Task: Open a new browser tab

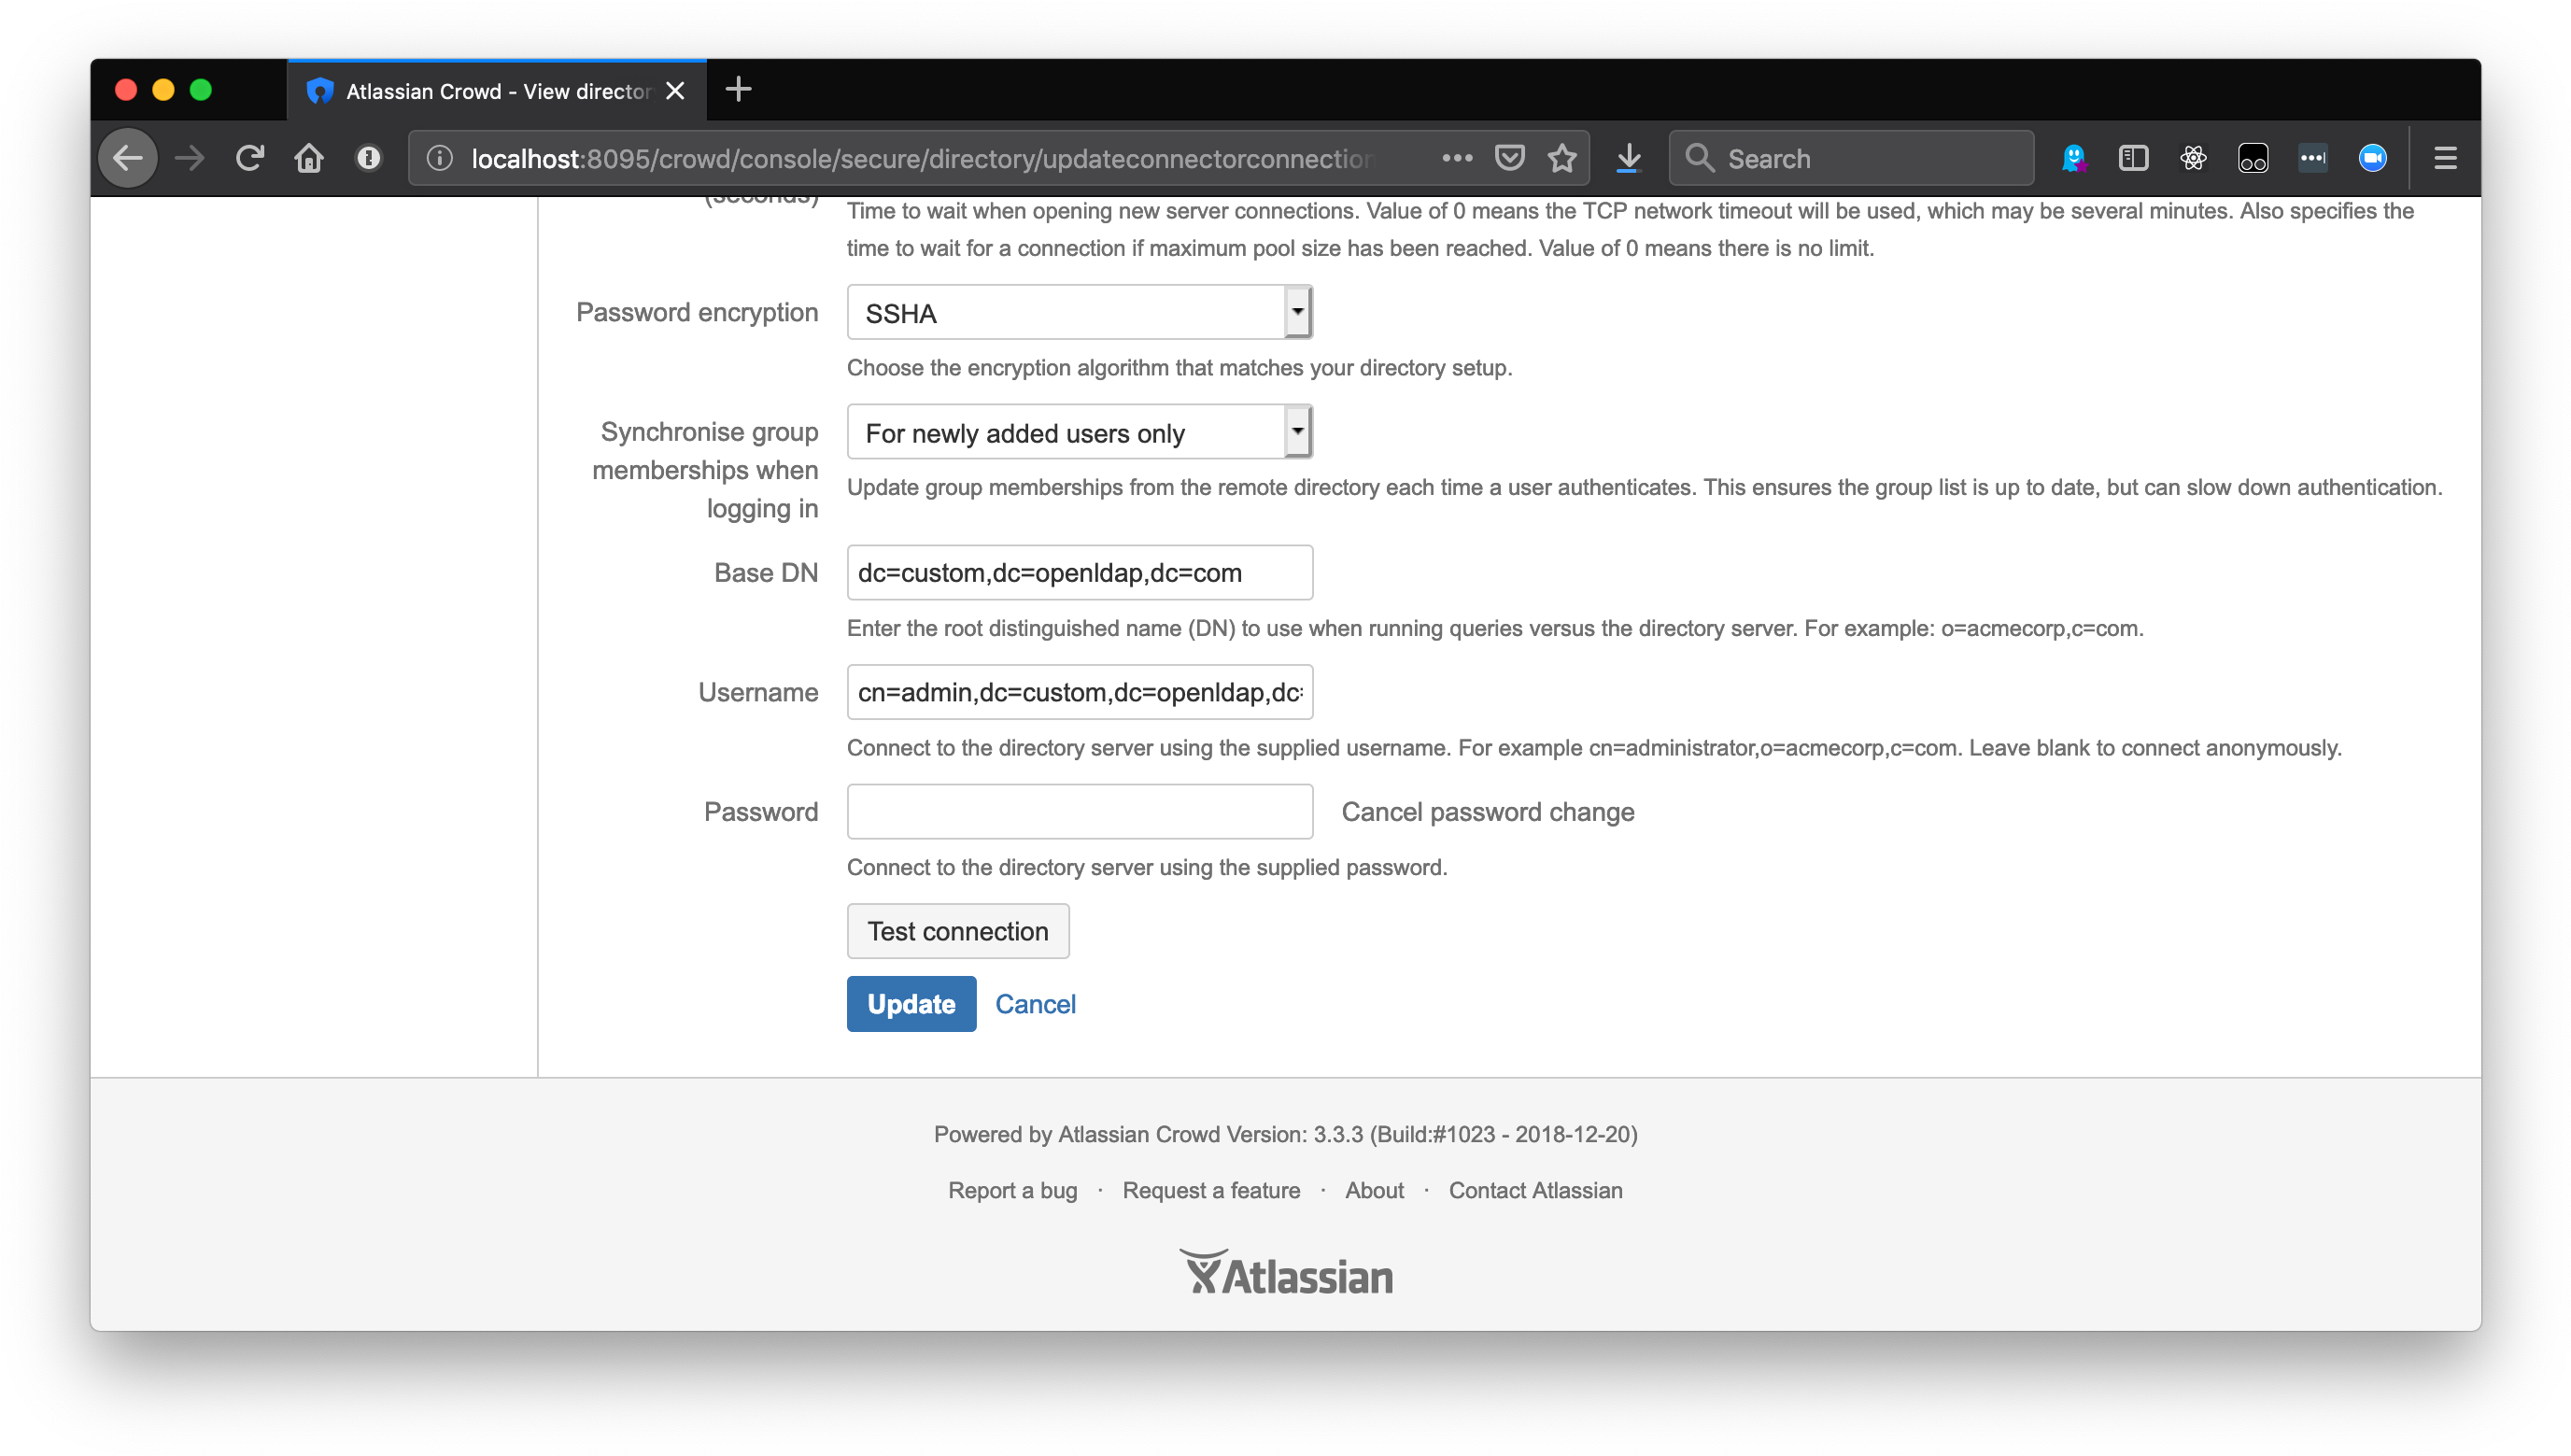Action: [x=738, y=90]
